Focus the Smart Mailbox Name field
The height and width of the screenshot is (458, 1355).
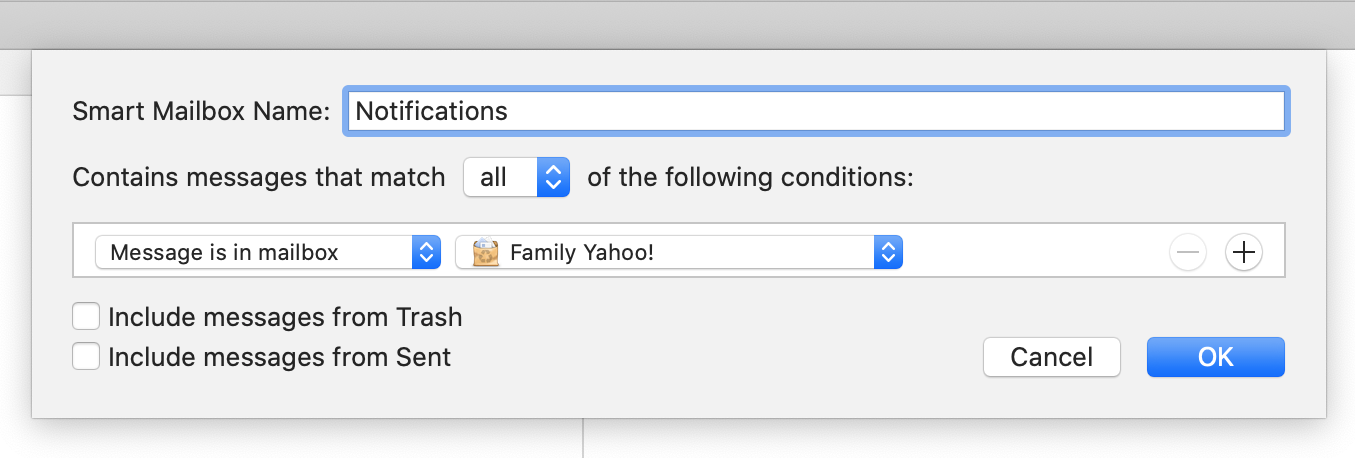[816, 111]
